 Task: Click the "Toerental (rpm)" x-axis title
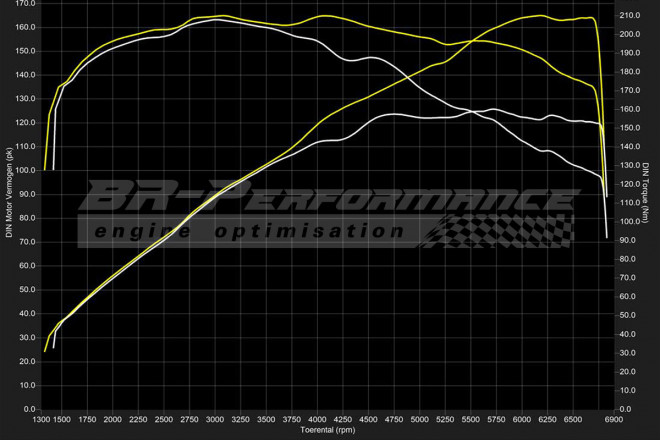coord(327,431)
